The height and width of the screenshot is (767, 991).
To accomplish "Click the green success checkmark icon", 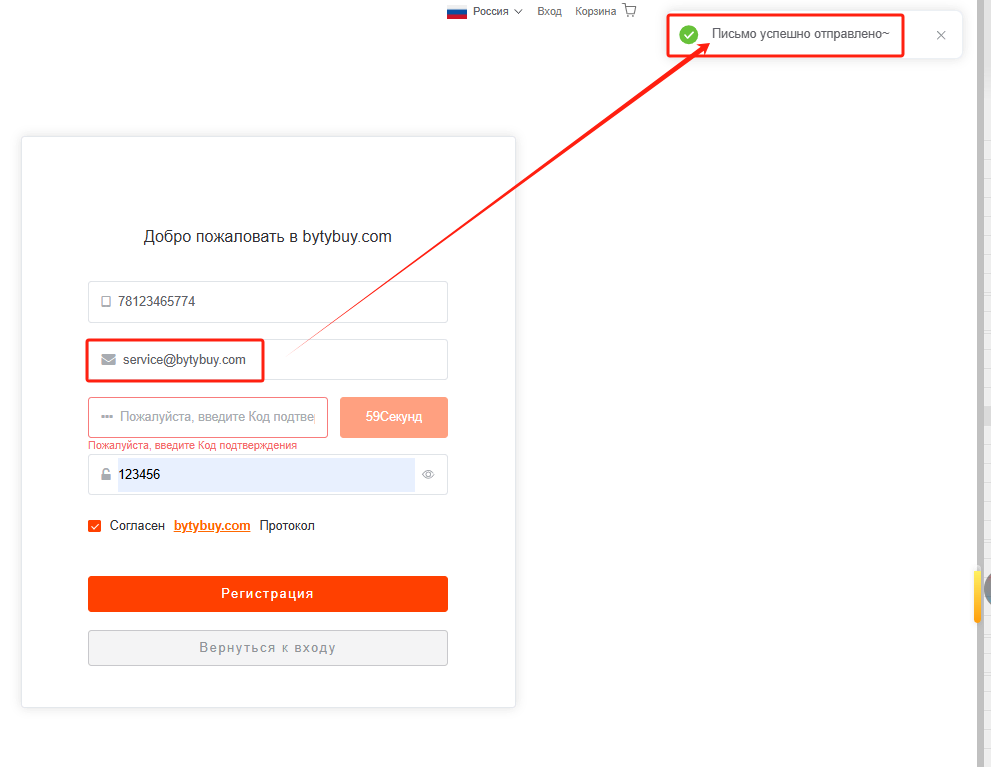I will [688, 35].
